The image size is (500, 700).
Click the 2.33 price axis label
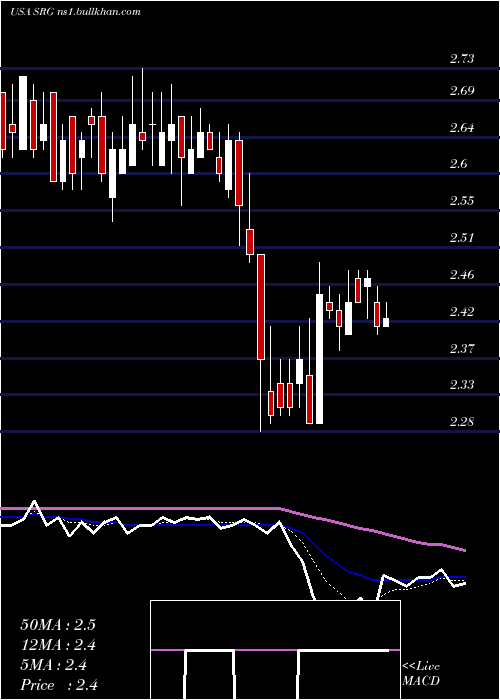[462, 384]
